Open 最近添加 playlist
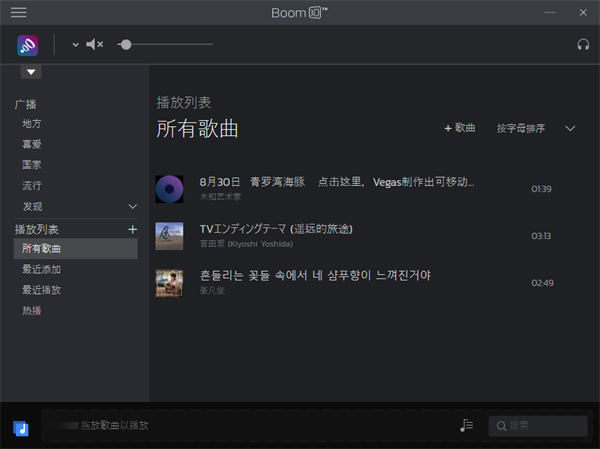The height and width of the screenshot is (449, 600). tap(41, 269)
